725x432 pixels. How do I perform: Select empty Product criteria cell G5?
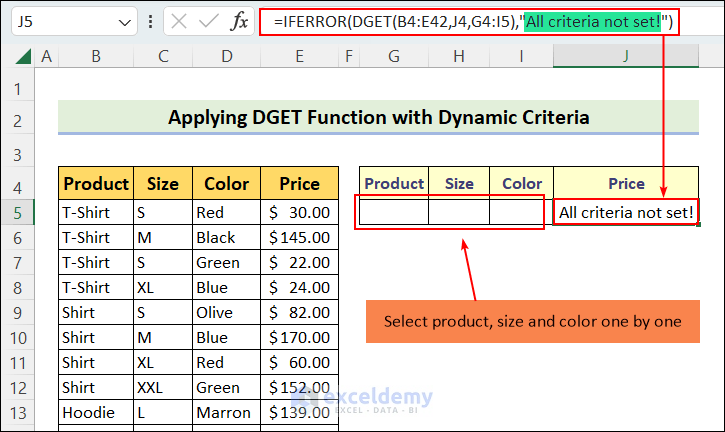pyautogui.click(x=394, y=212)
